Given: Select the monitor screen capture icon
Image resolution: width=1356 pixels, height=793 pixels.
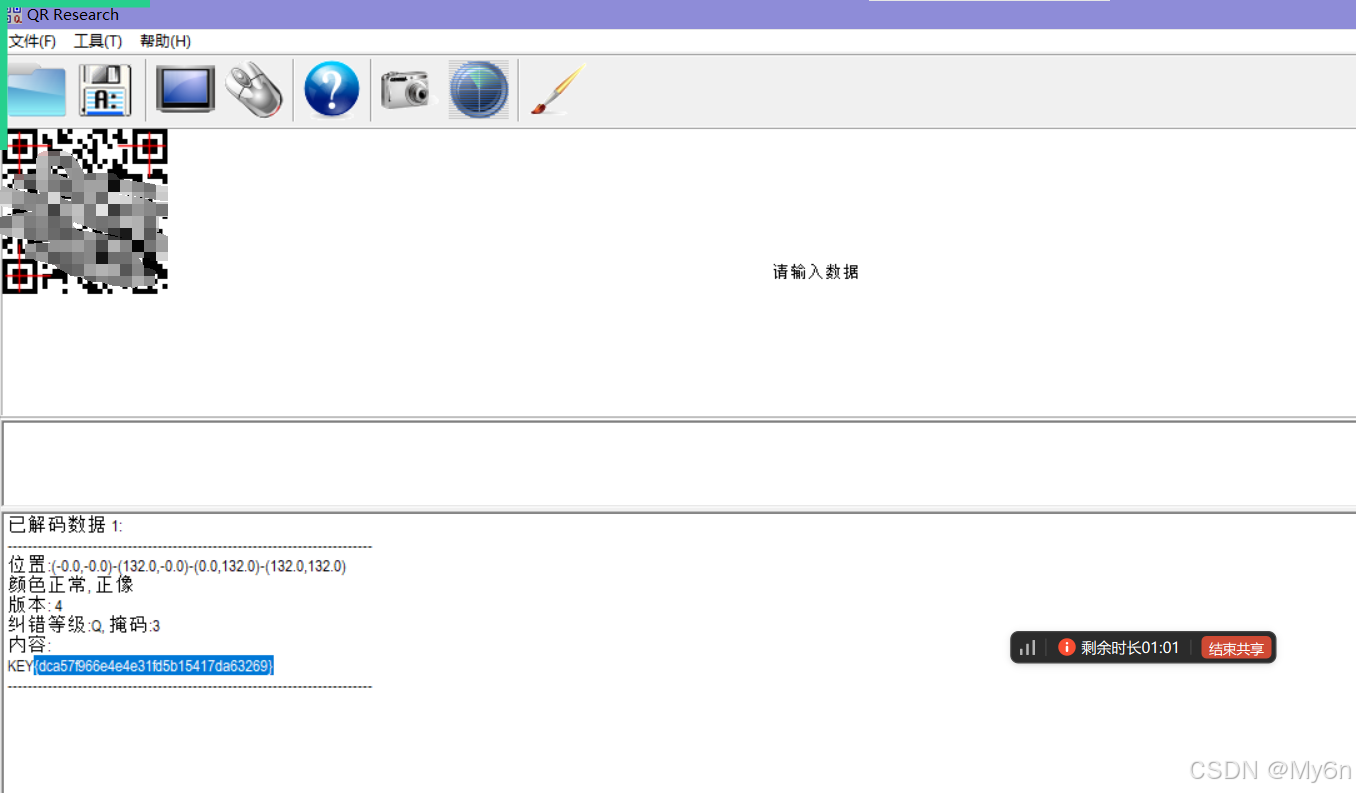Looking at the screenshot, I should coord(185,89).
